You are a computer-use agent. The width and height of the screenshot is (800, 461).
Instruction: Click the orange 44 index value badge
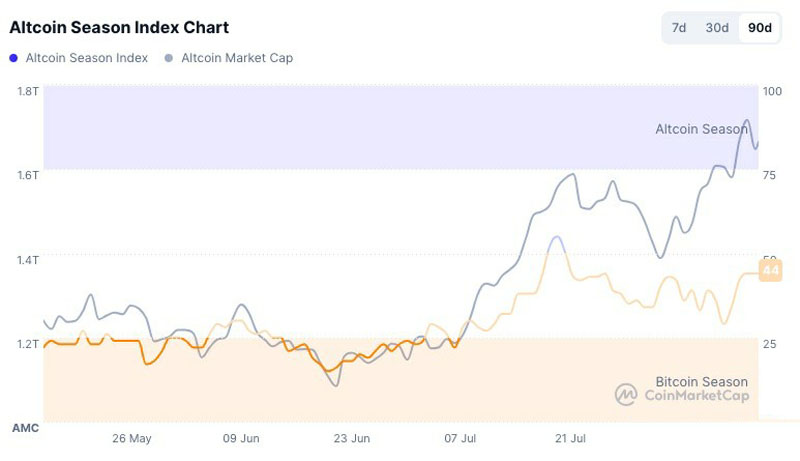tap(770, 271)
